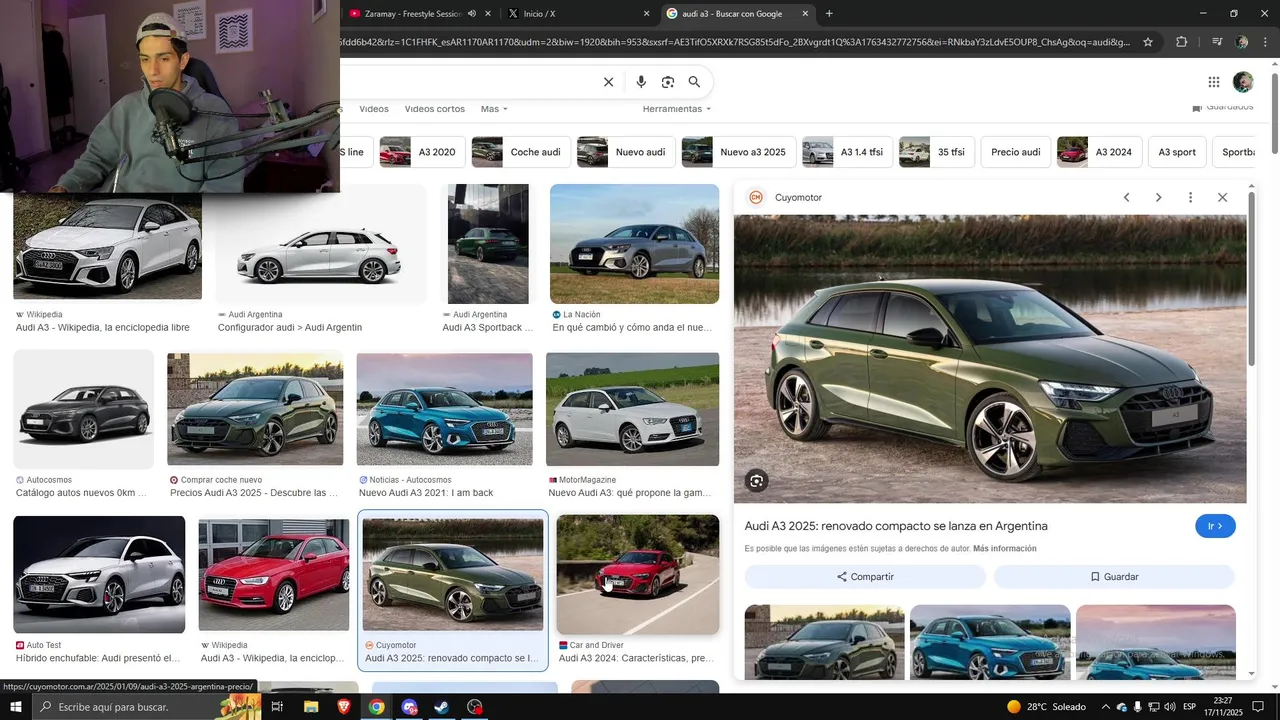Screen dimensions: 1280x720
Task: Close the Inicio / X tab
Action: coord(646,14)
